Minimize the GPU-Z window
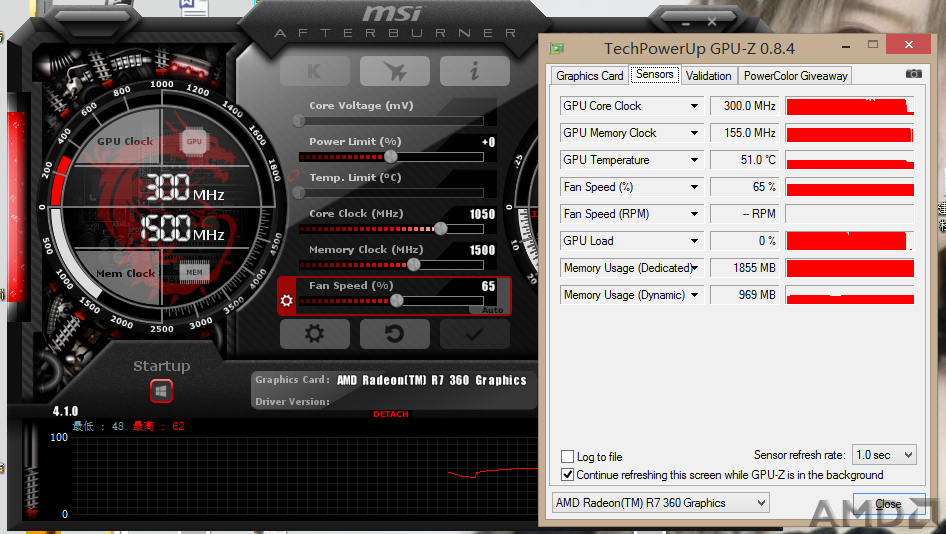 [x=846, y=46]
